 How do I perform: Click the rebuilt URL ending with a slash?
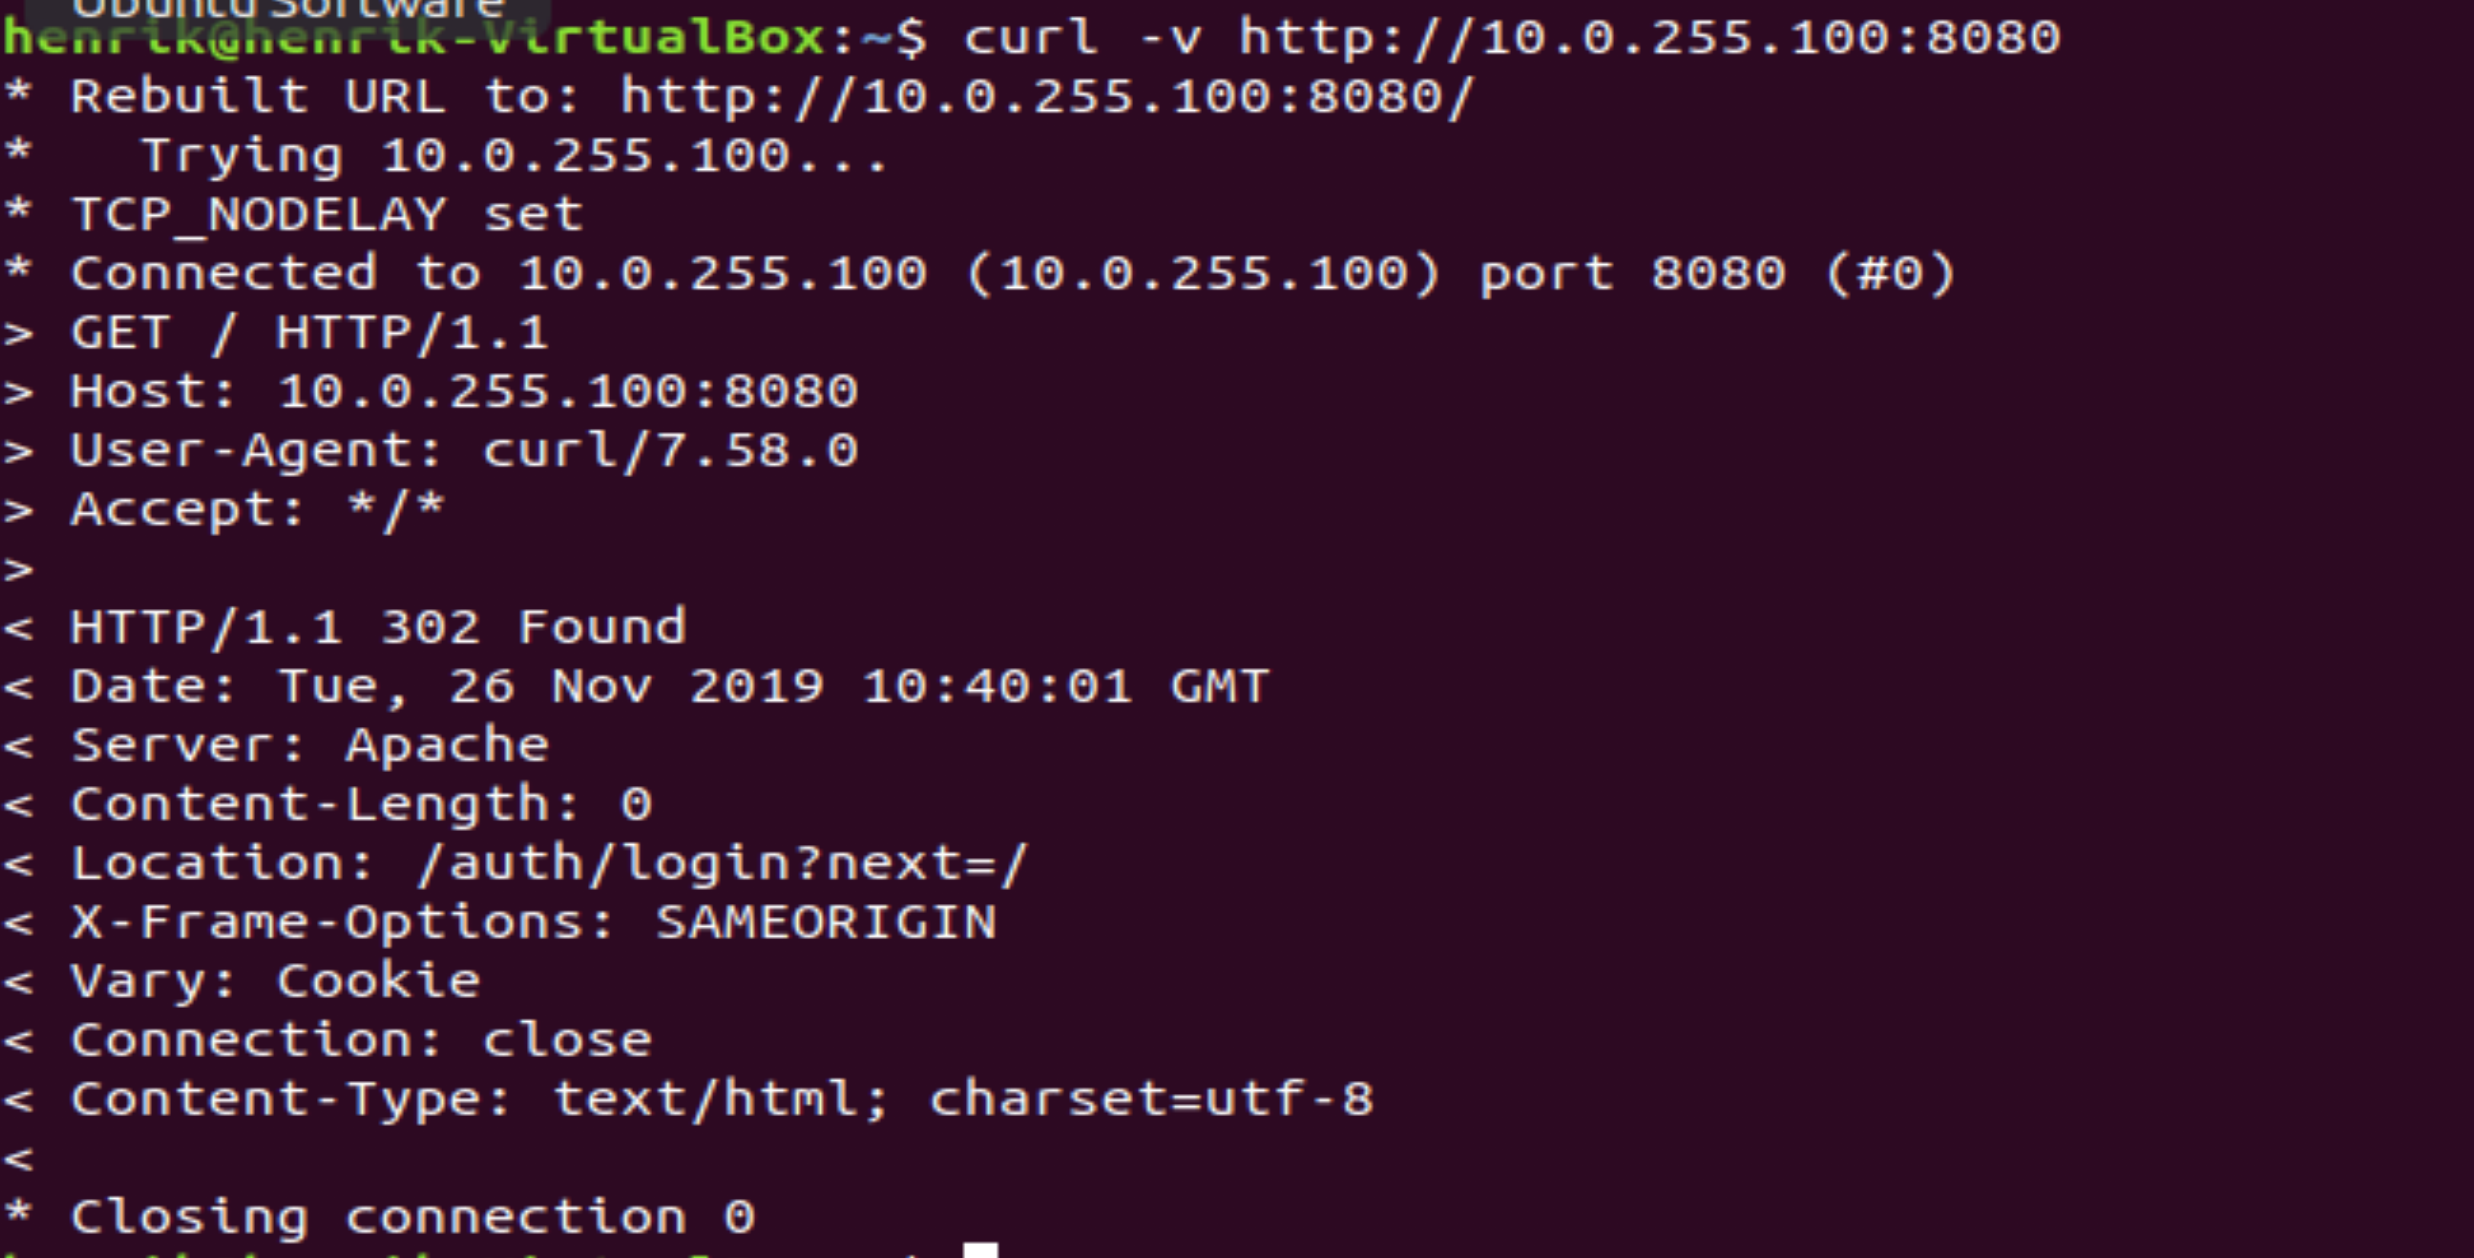1047,97
